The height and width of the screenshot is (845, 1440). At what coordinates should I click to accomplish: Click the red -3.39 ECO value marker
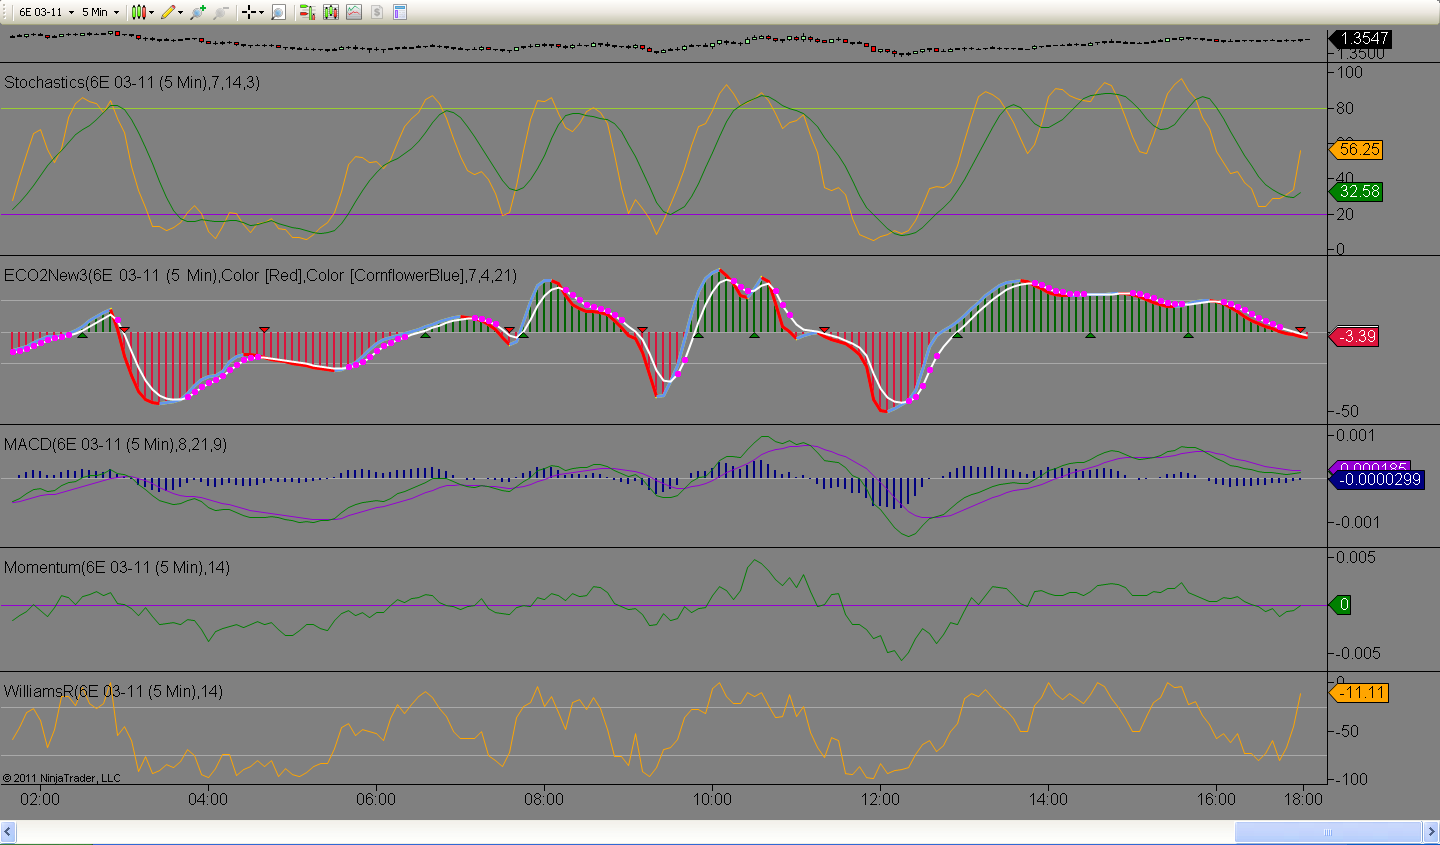coord(1355,336)
